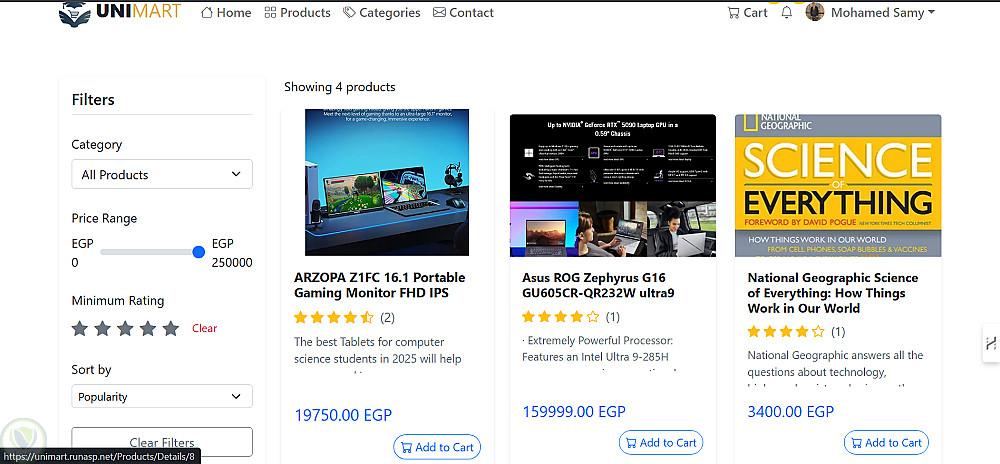The height and width of the screenshot is (464, 1000).
Task: Add Asus ROG Zephyrus to cart
Action: pos(661,443)
